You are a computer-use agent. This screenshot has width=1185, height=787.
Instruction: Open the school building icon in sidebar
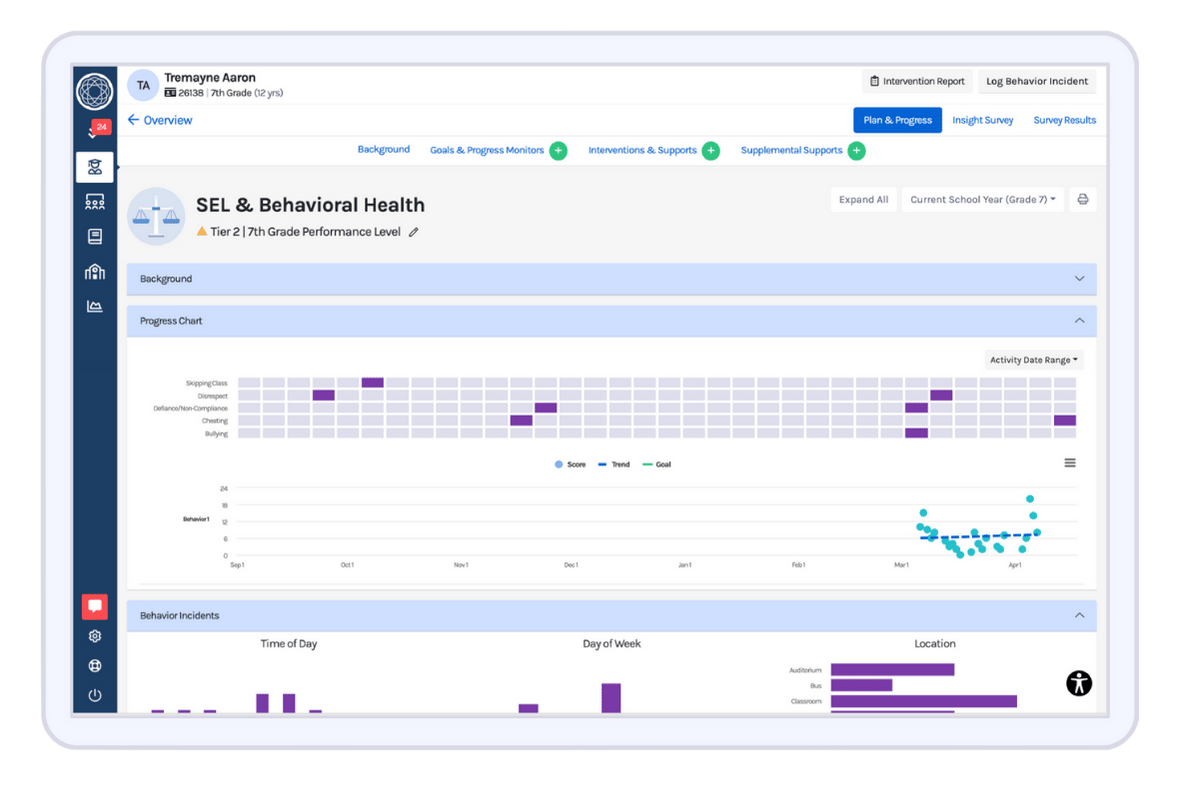[94, 271]
